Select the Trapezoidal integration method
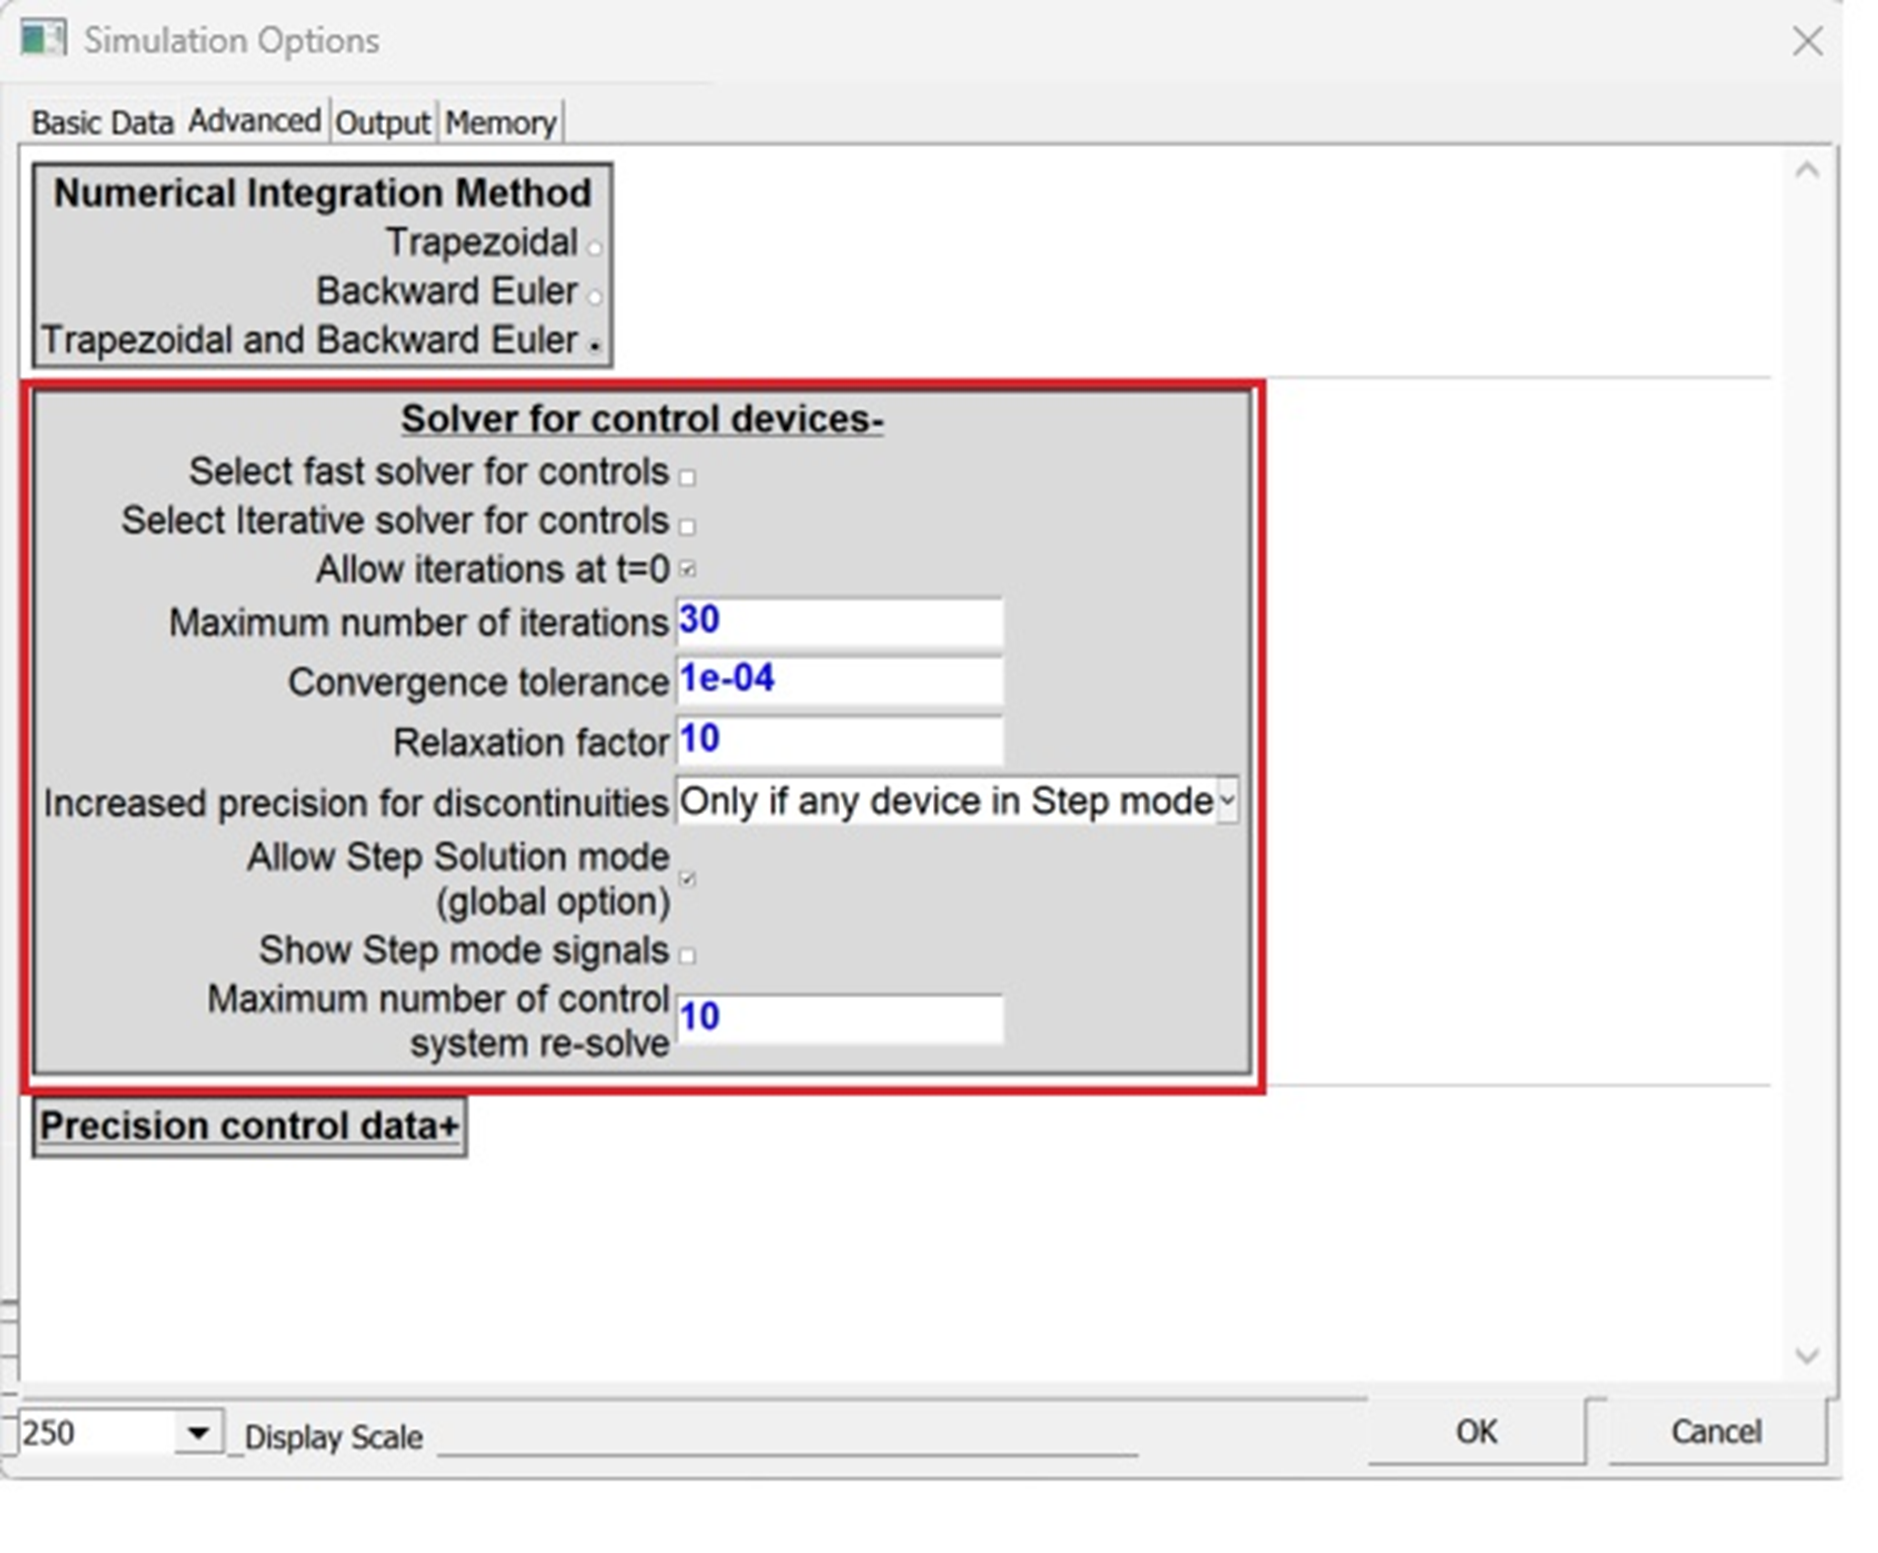Screen dimensions: 1878x1553 tap(594, 246)
